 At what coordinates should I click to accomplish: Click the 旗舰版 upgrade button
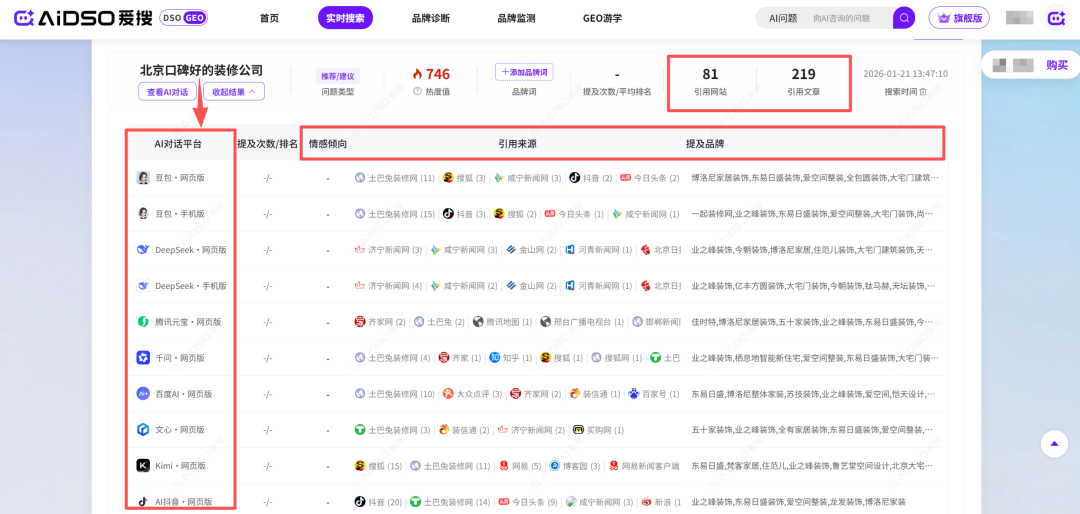(959, 18)
